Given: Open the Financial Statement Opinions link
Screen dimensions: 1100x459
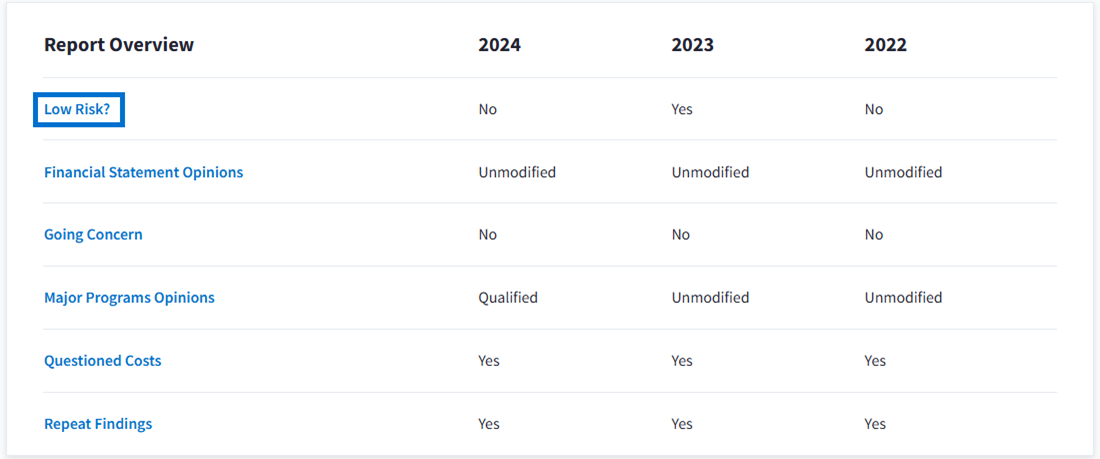Looking at the screenshot, I should coord(143,172).
